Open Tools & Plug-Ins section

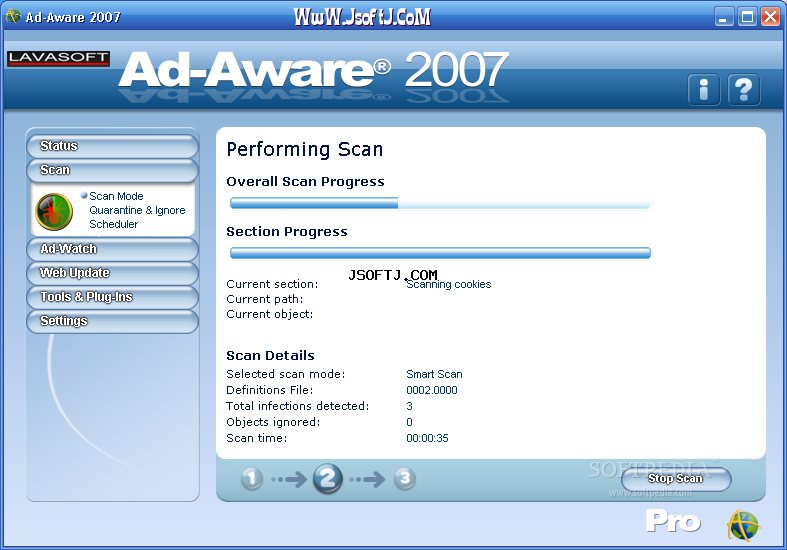pyautogui.click(x=112, y=297)
